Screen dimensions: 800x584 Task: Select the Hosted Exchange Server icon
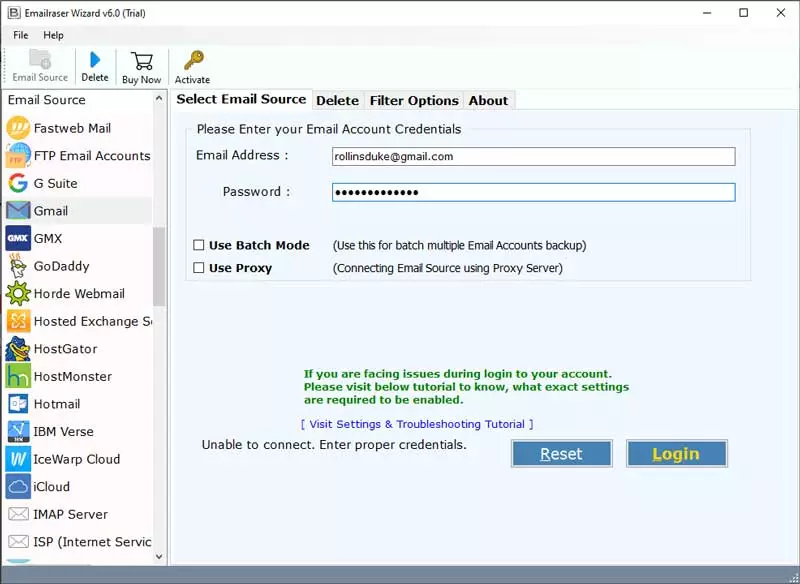click(18, 321)
